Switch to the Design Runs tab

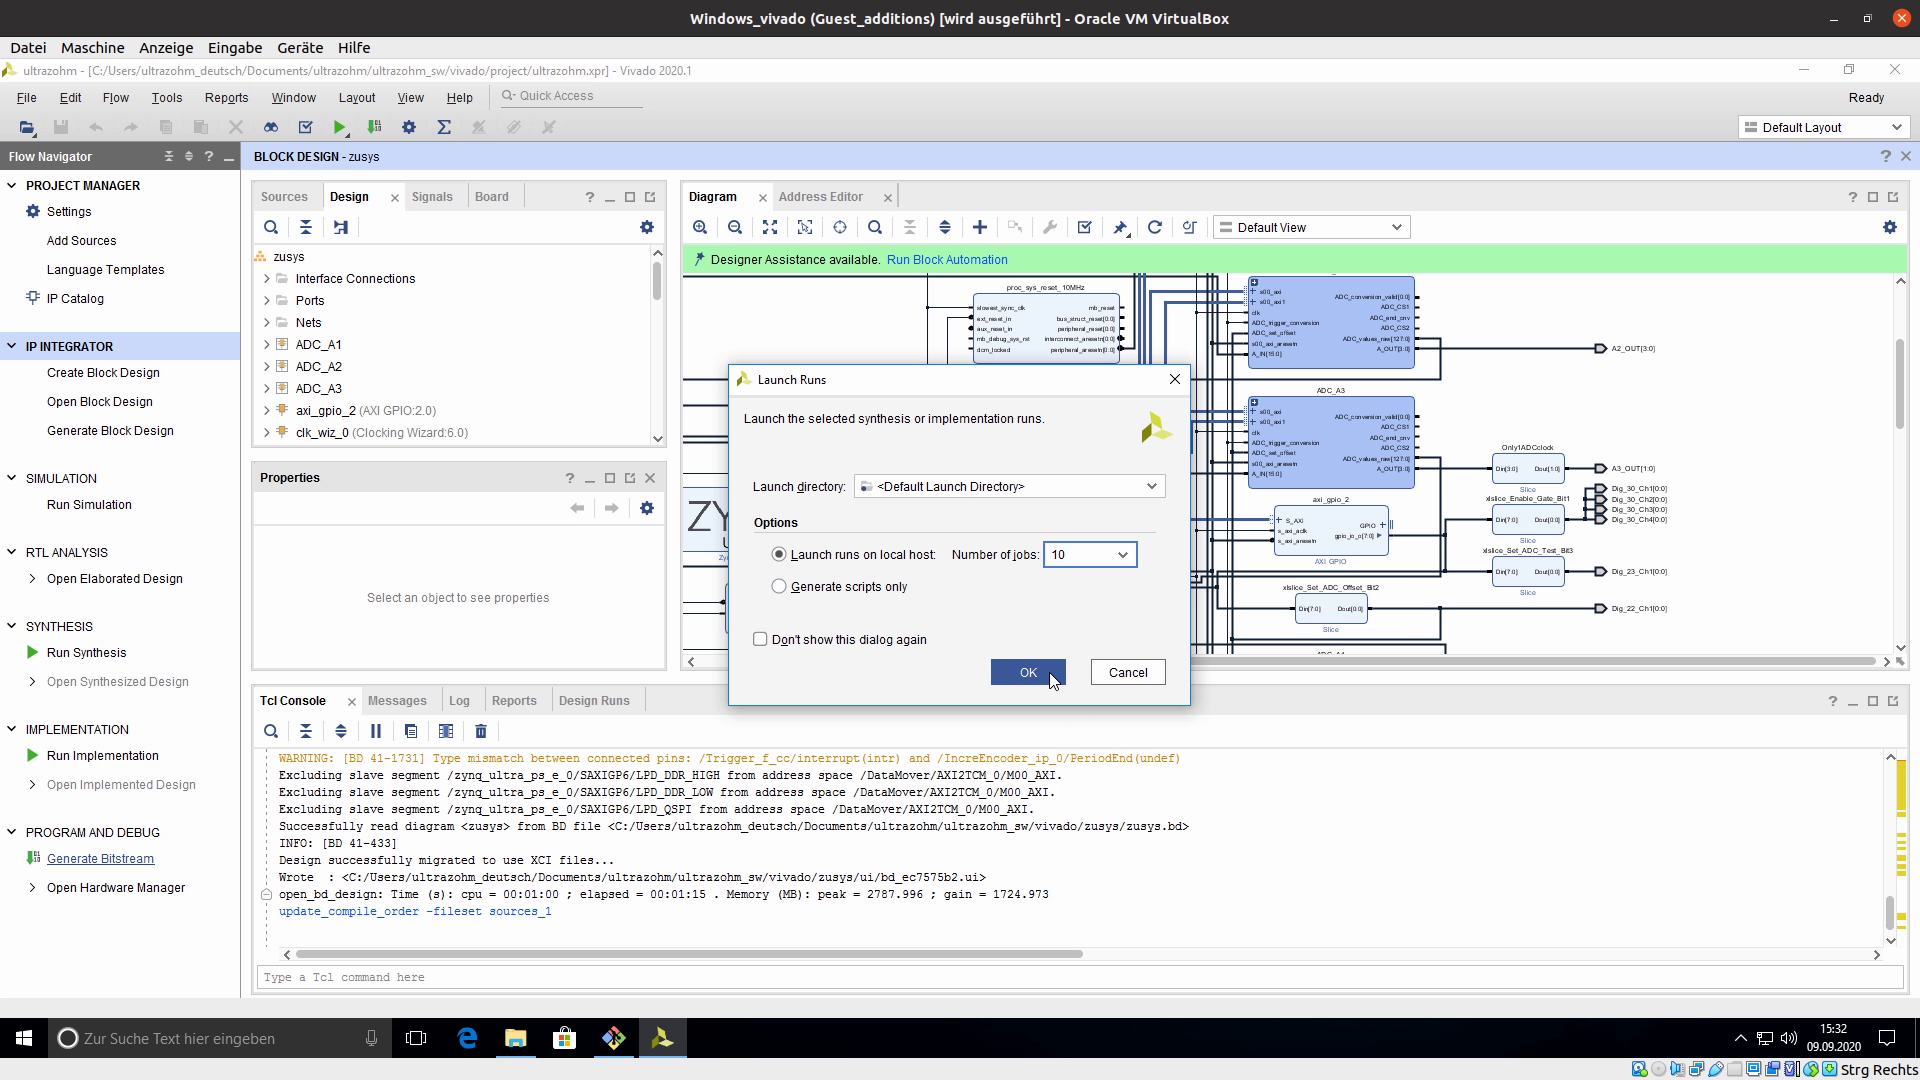click(594, 700)
